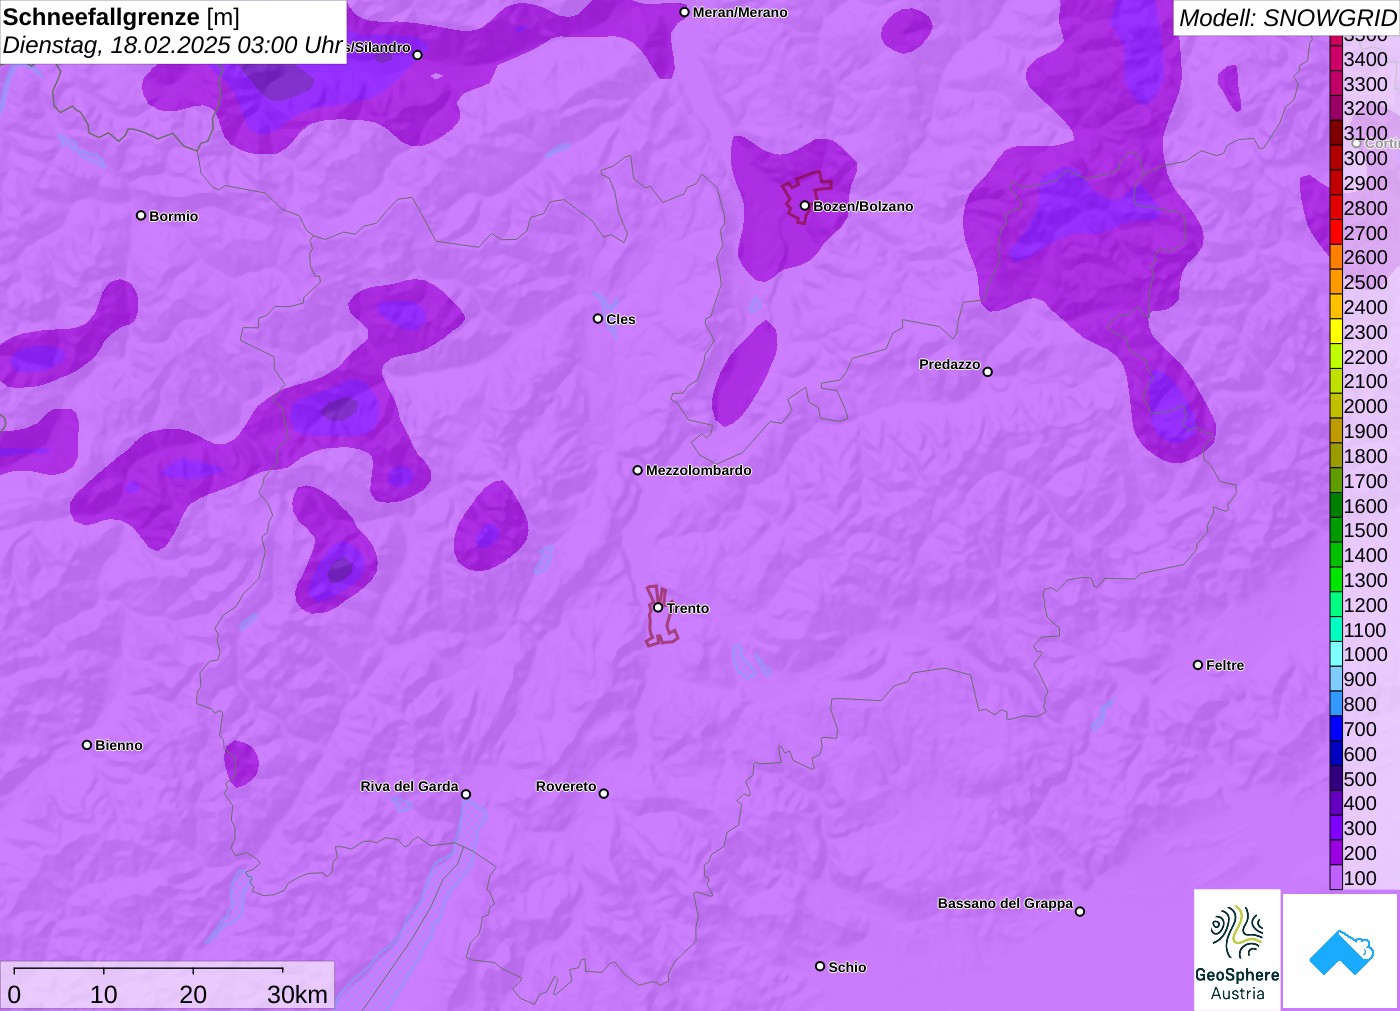Click the Feltre label text
The width and height of the screenshot is (1400, 1011).
coord(1225,665)
